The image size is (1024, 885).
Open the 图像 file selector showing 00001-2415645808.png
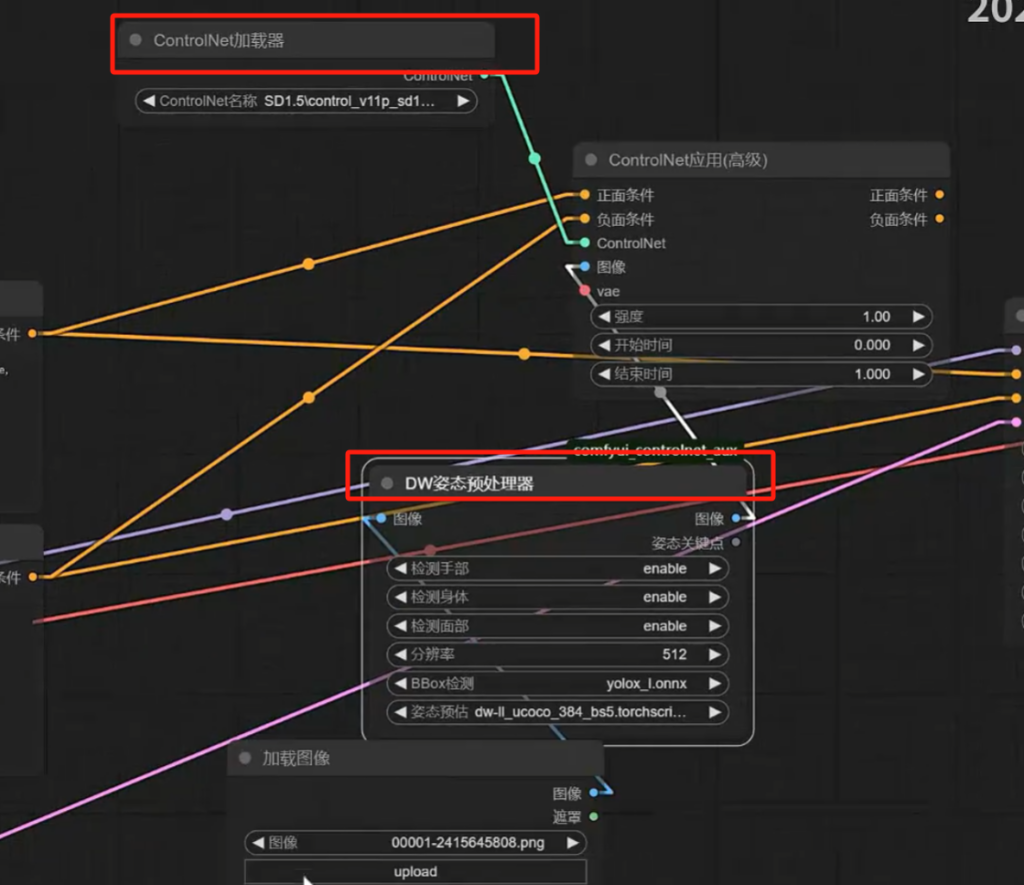click(x=415, y=843)
